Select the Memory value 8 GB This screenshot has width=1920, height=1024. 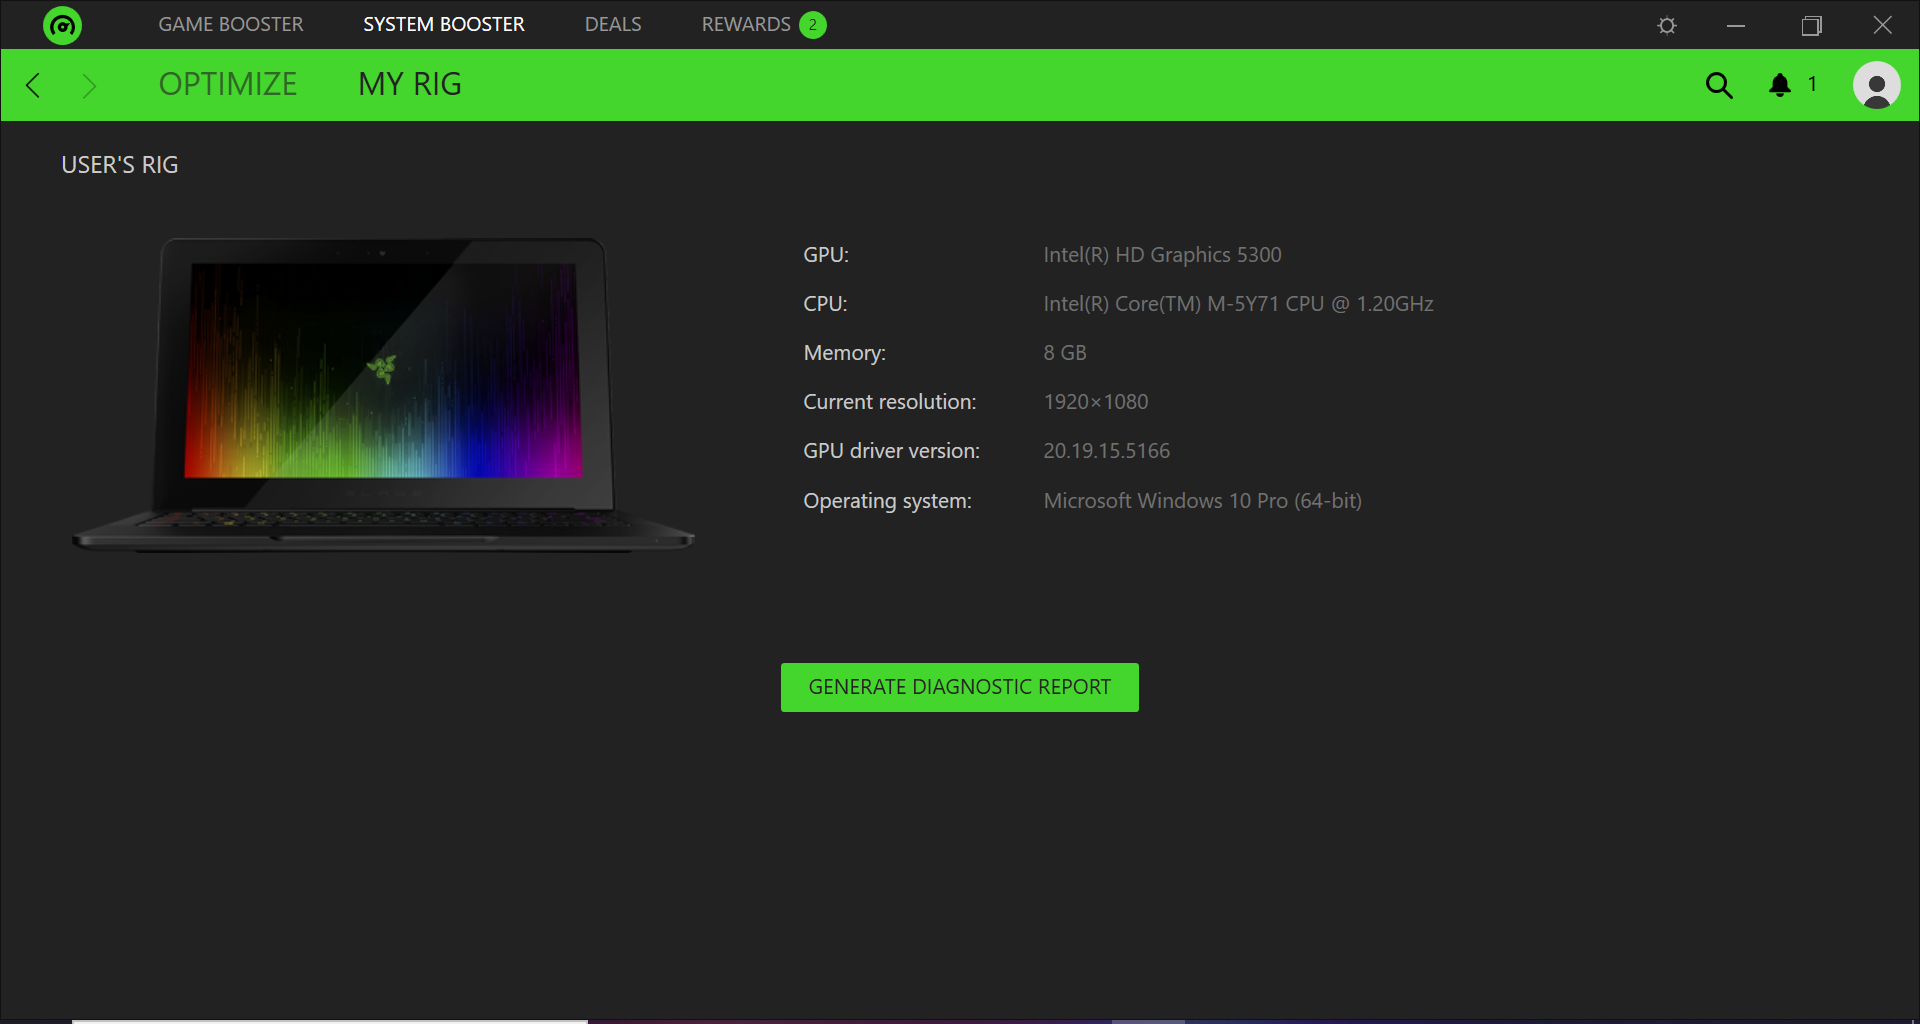[1065, 353]
